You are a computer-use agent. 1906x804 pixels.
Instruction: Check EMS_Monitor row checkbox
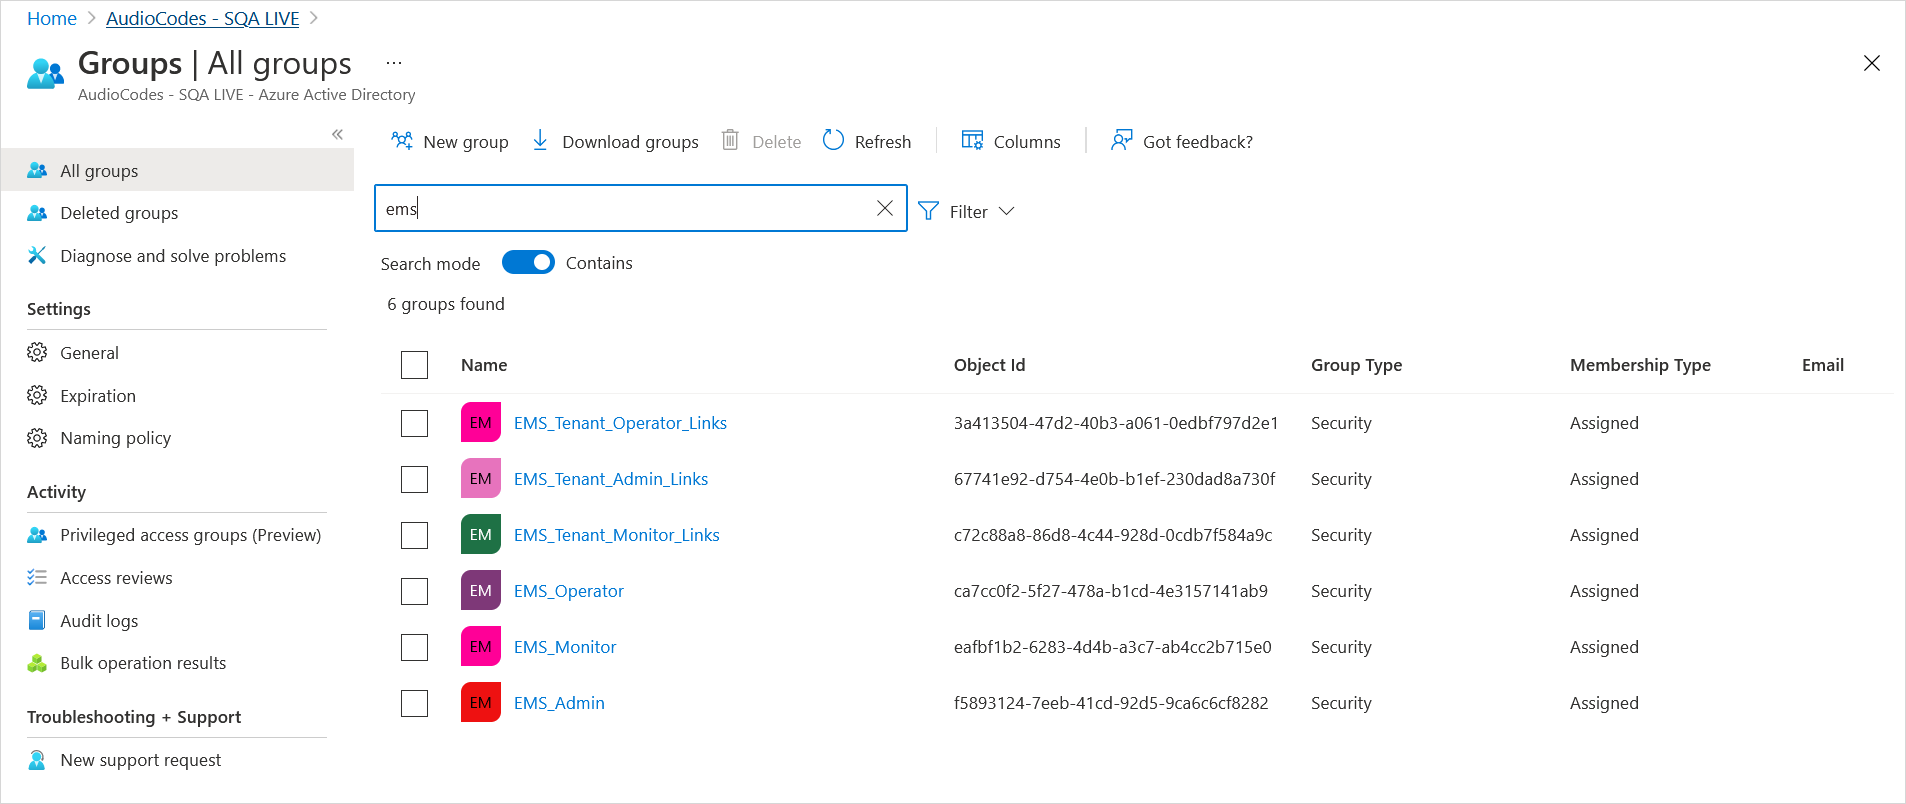[x=414, y=647]
